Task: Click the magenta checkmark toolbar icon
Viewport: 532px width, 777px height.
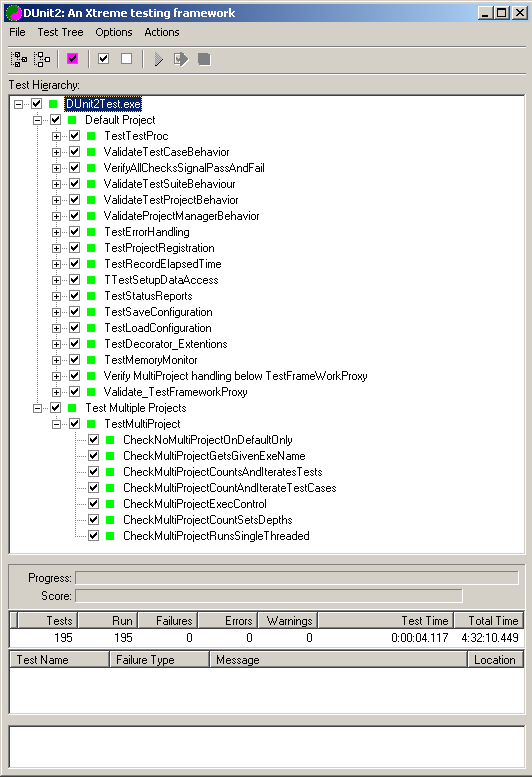Action: [x=72, y=59]
